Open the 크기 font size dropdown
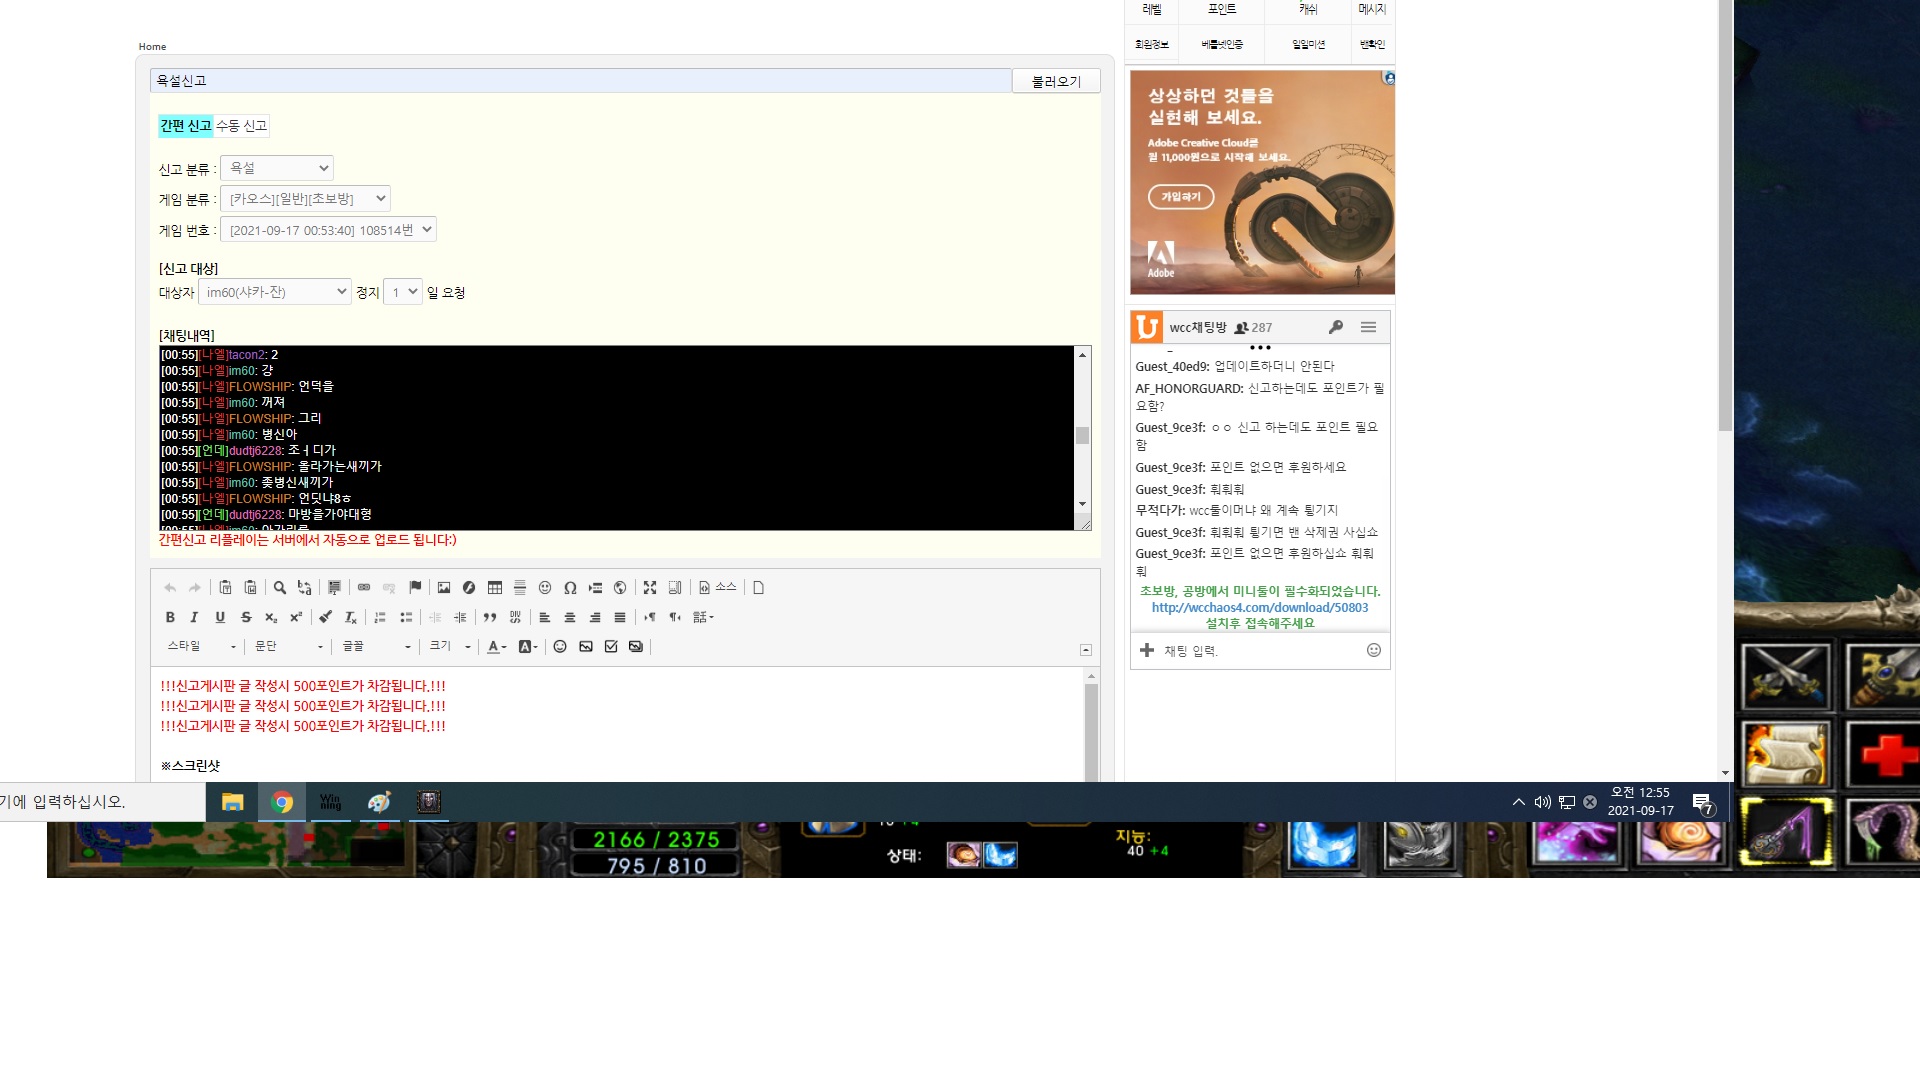This screenshot has height=1080, width=1920. pyautogui.click(x=450, y=647)
